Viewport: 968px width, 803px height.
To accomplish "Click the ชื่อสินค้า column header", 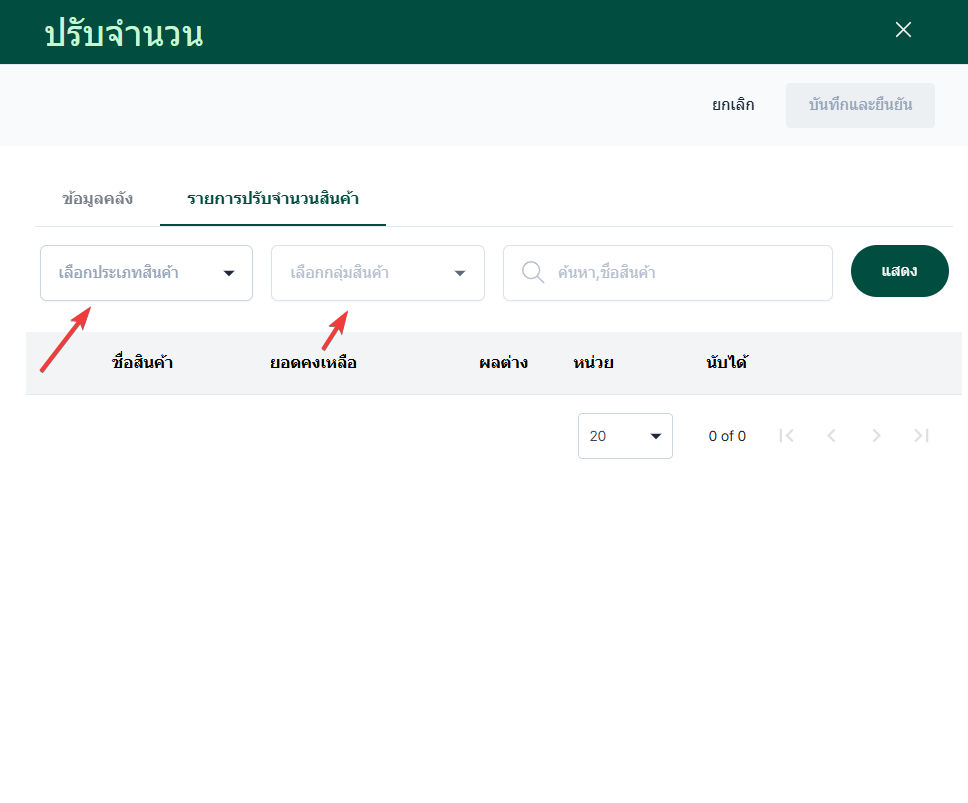I will point(143,362).
